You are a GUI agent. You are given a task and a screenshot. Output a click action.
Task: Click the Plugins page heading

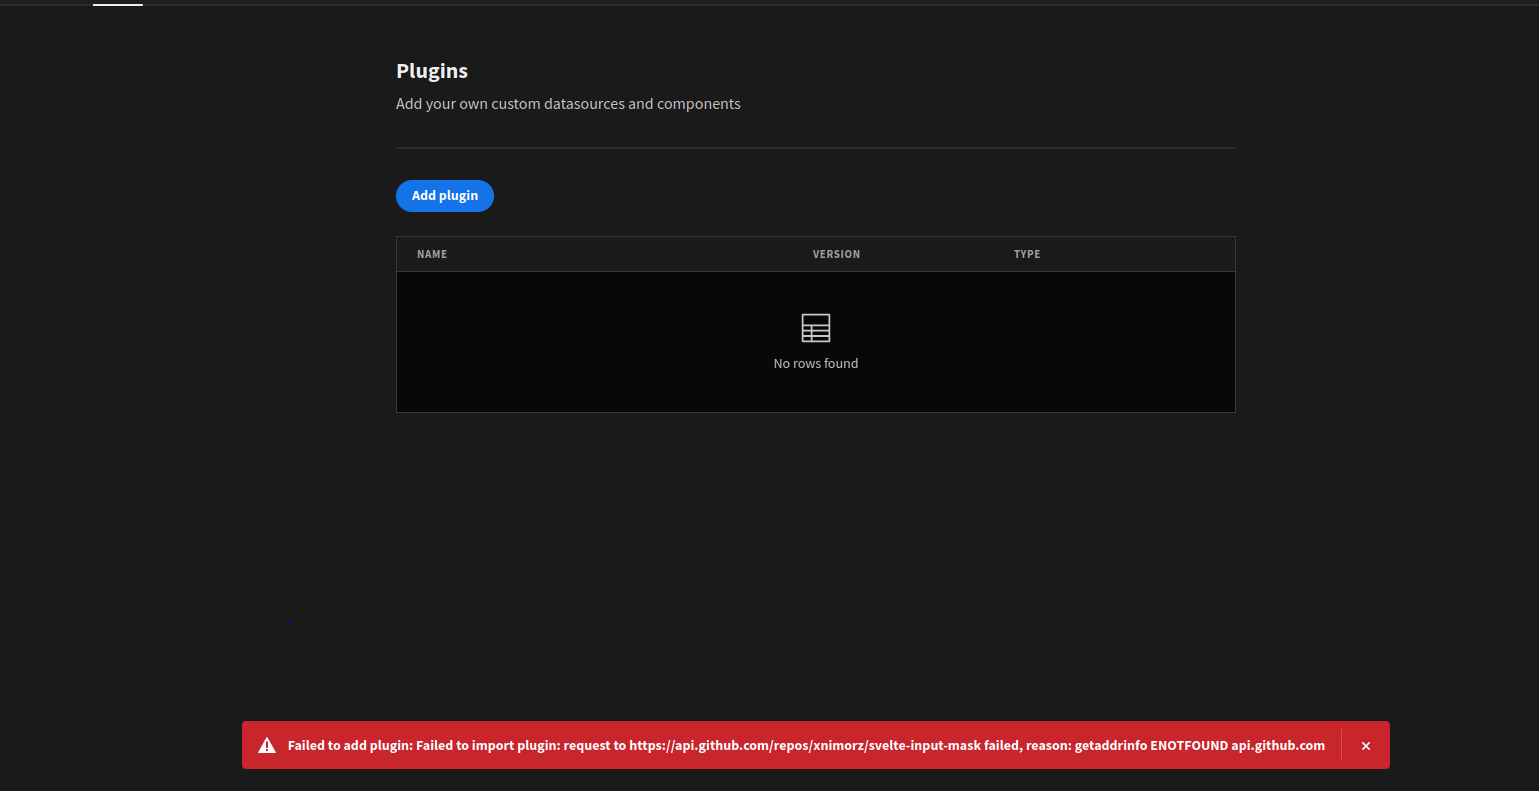pos(432,70)
